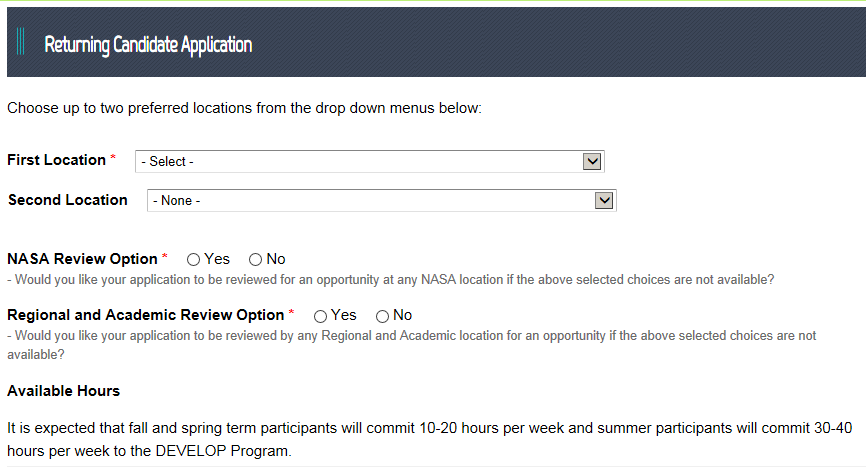Click the First Location field label
This screenshot has height=467, width=866.
pyautogui.click(x=56, y=160)
